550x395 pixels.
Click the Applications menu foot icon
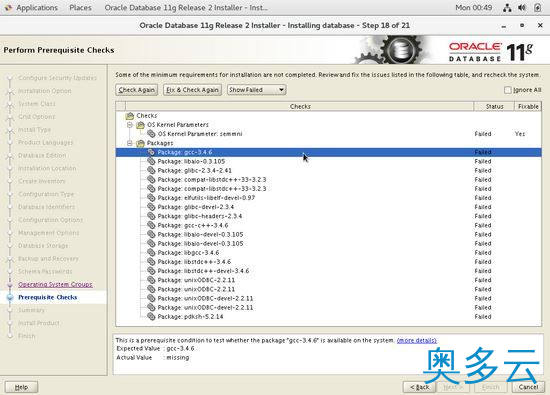(x=8, y=8)
